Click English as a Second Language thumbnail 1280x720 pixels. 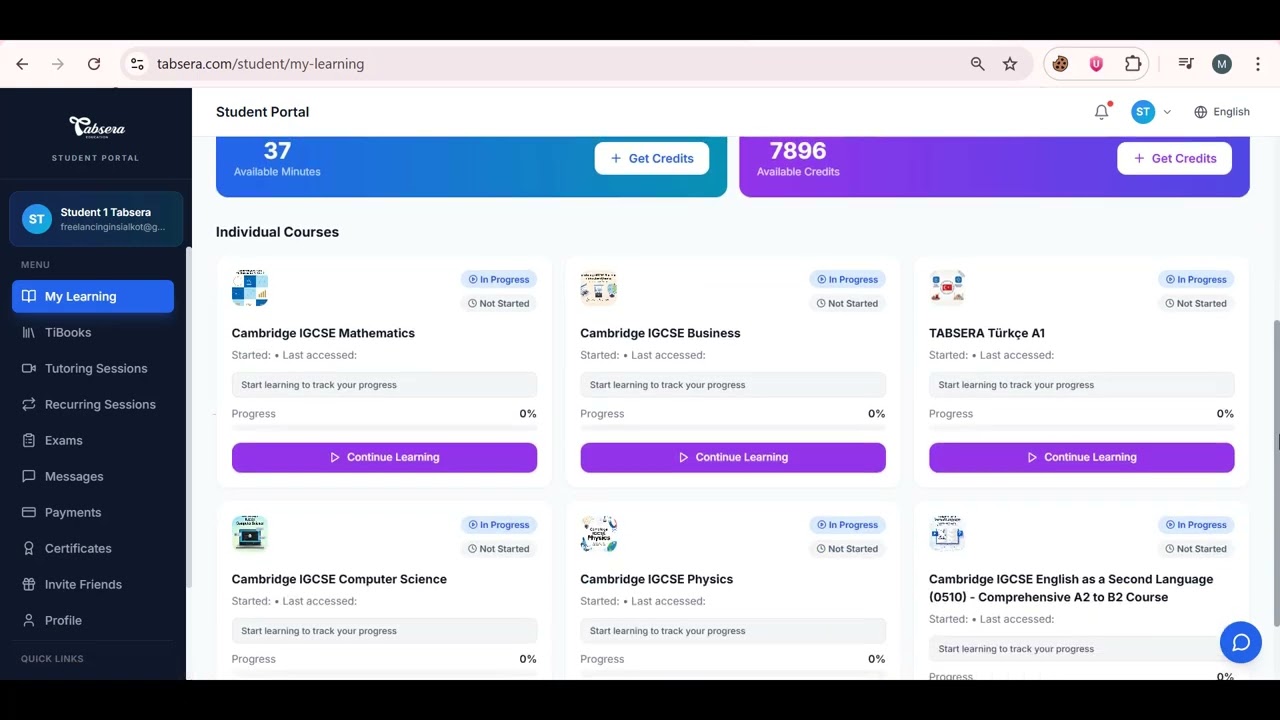(x=947, y=534)
